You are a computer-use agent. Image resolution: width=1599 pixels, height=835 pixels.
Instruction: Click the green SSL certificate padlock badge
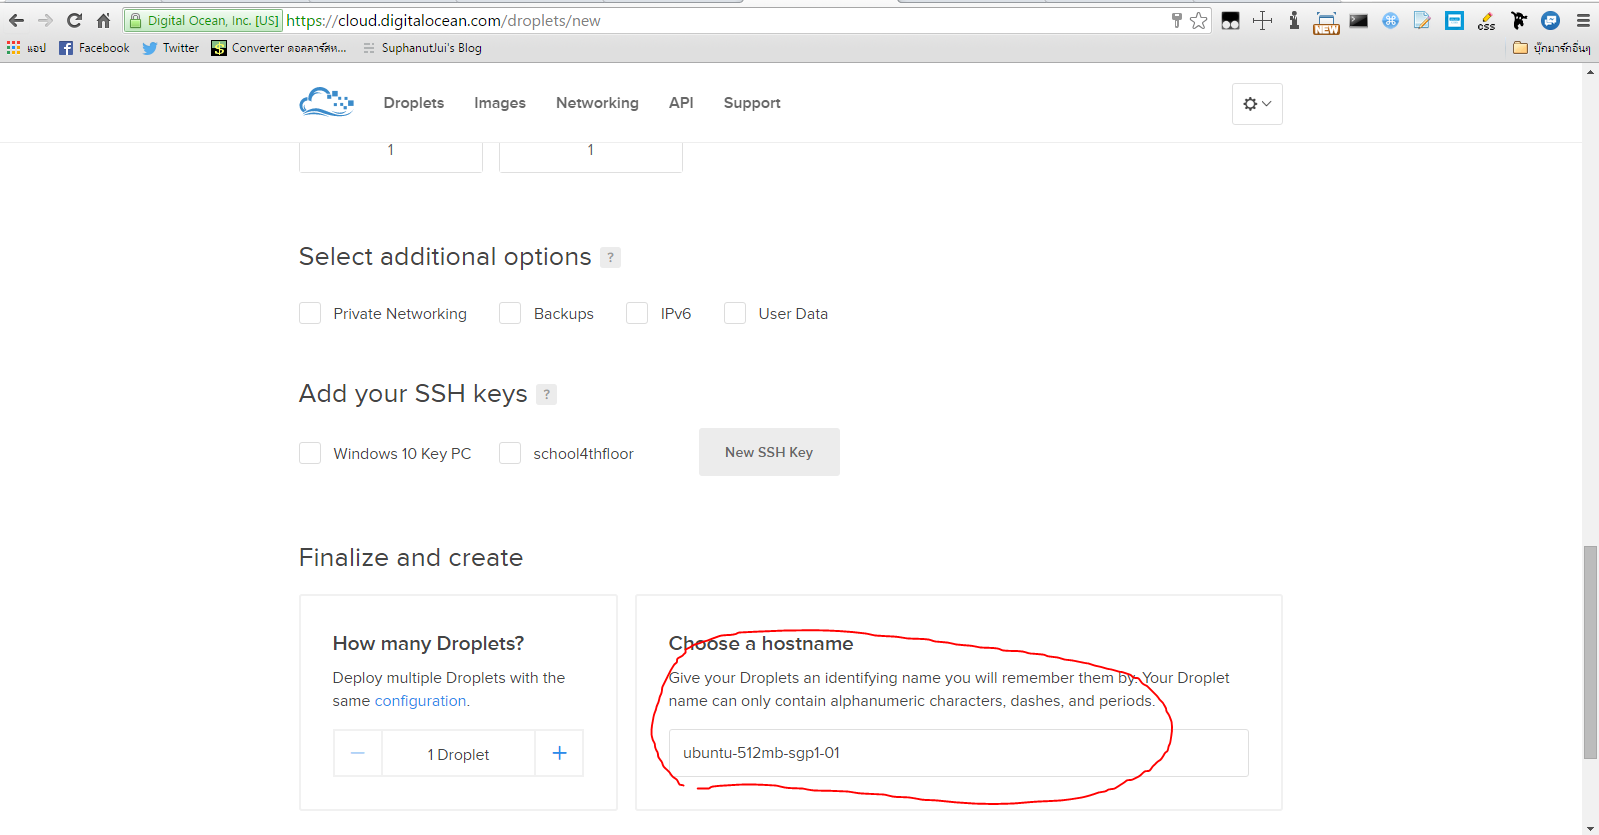(x=204, y=20)
